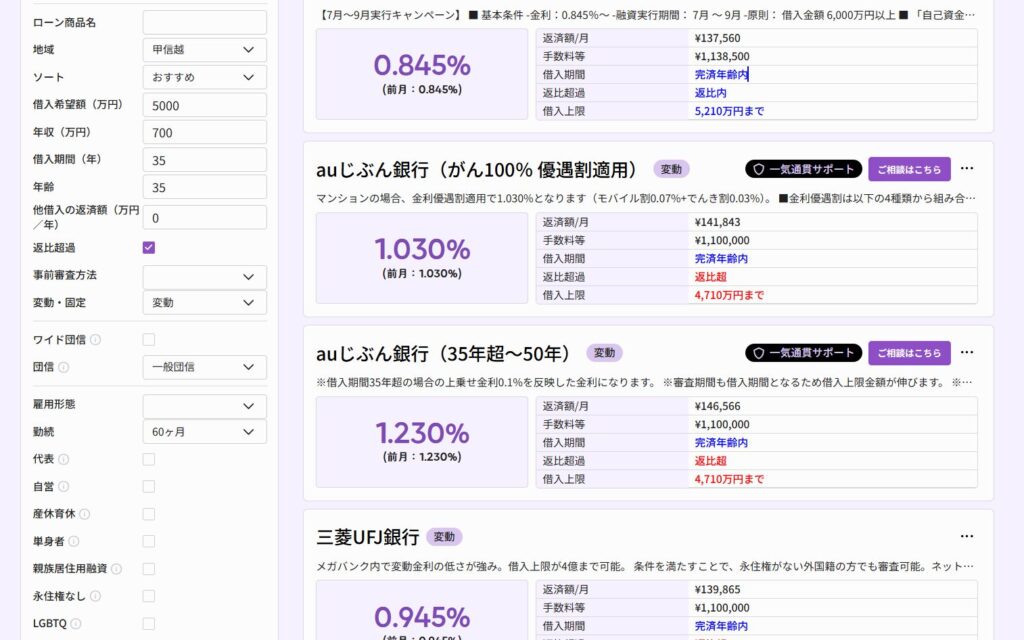Viewport: 1024px width, 640px height.
Task: Click the 変動 tag beside 35年超〜50年 title
Action: tap(604, 353)
